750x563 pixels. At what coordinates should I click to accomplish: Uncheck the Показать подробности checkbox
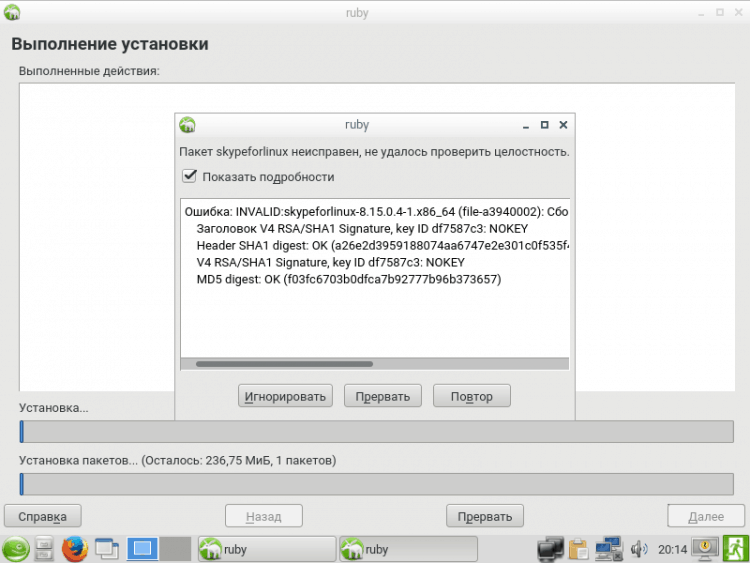pos(188,176)
